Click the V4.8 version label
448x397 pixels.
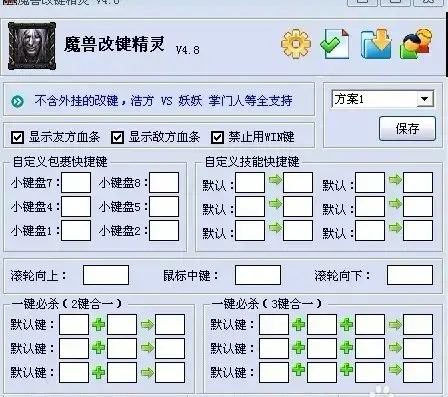188,50
